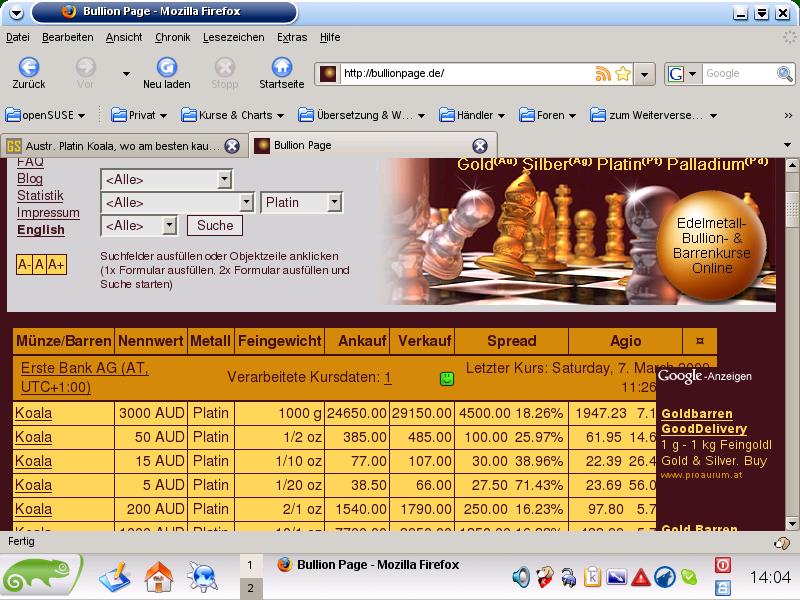Click the Suche button
This screenshot has width=800, height=600.
pos(215,226)
